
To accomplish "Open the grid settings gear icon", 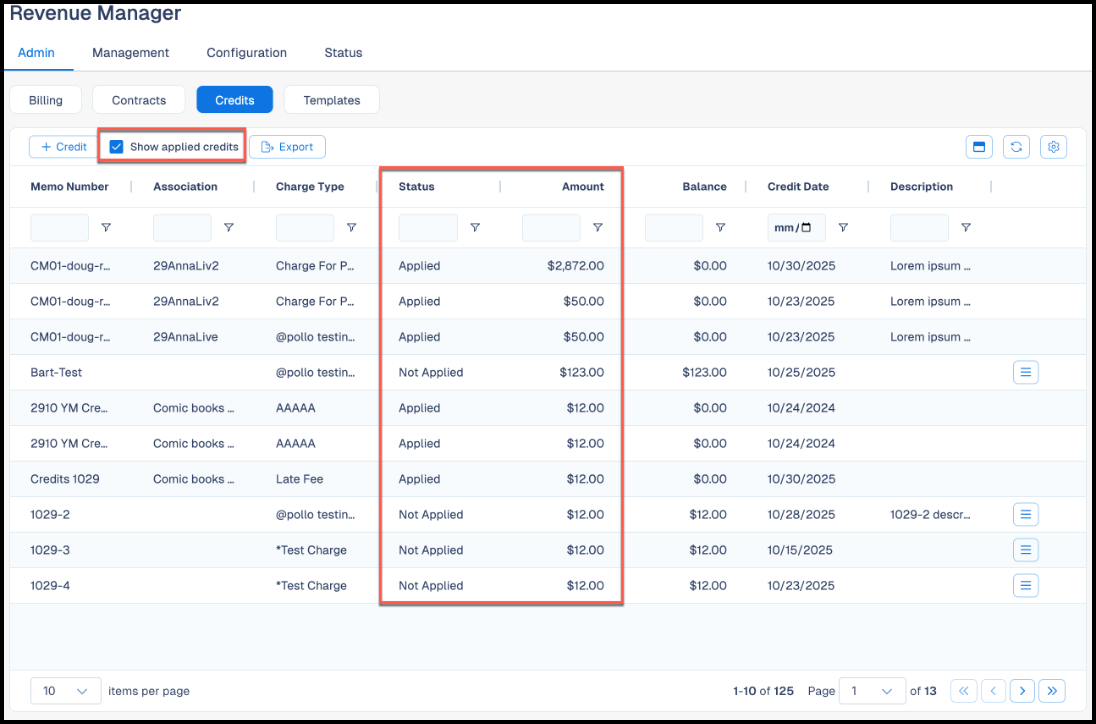I will 1054,147.
